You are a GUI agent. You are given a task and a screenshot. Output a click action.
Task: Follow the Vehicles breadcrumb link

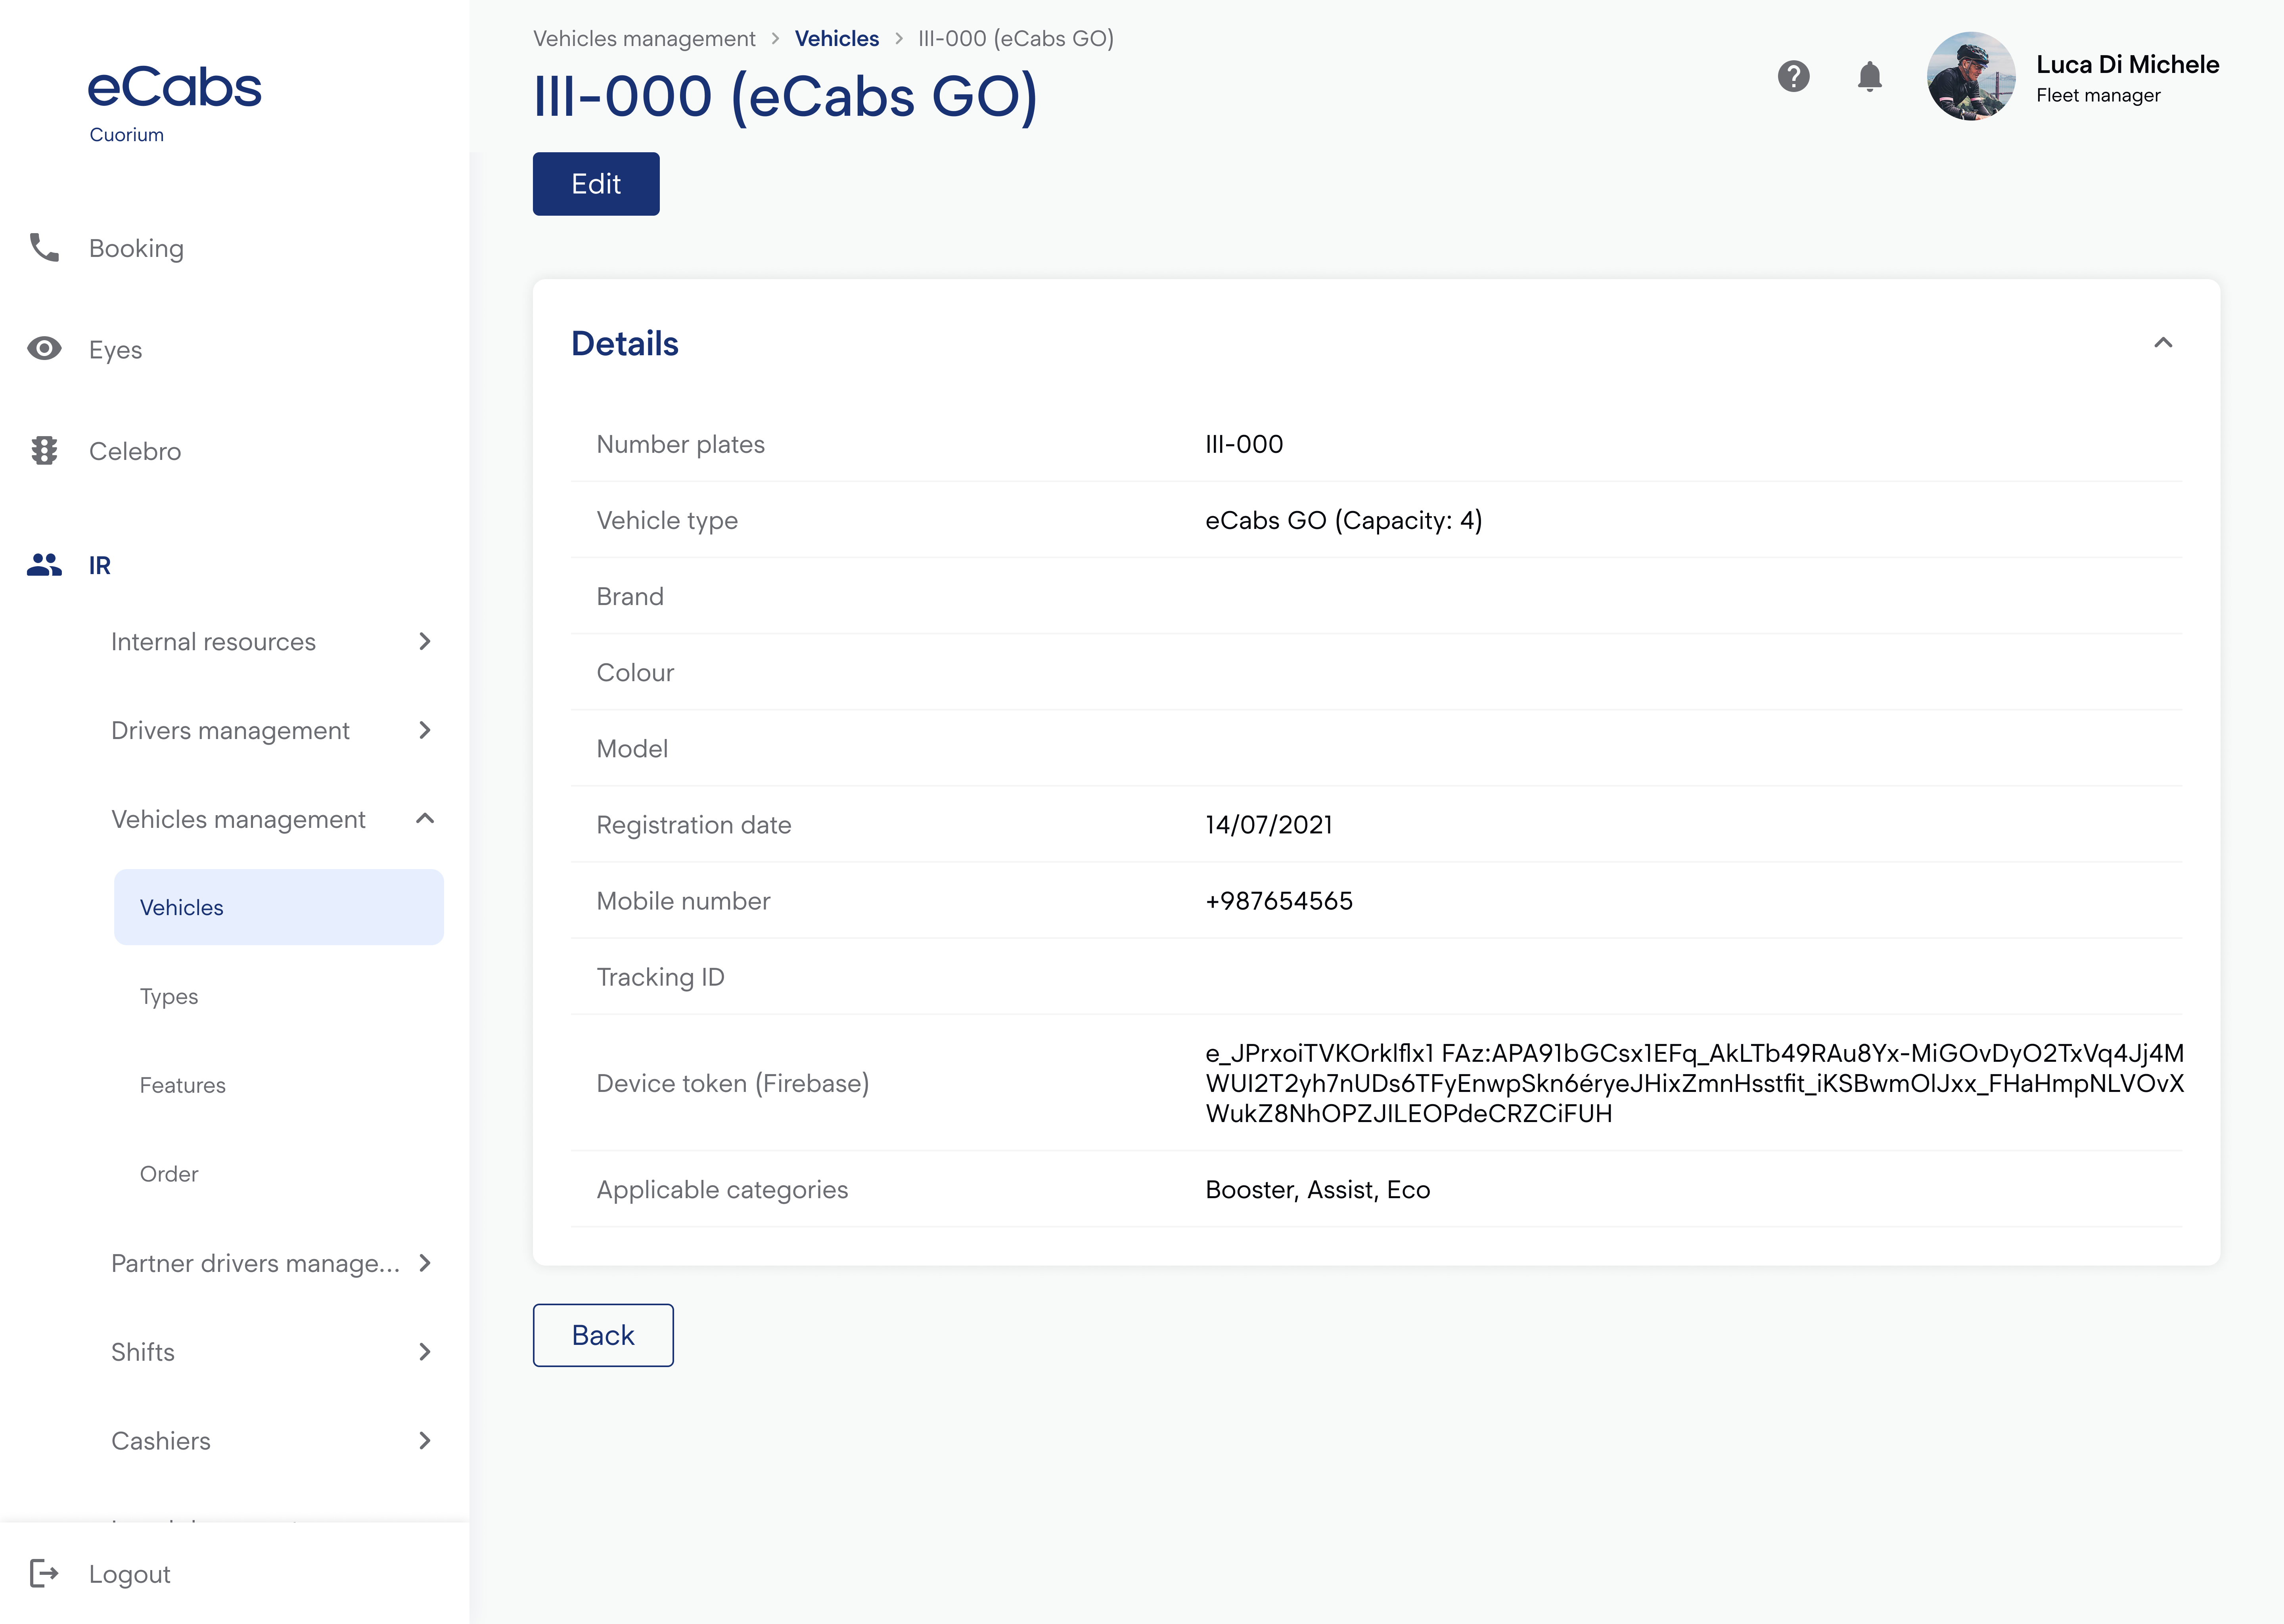tap(837, 39)
